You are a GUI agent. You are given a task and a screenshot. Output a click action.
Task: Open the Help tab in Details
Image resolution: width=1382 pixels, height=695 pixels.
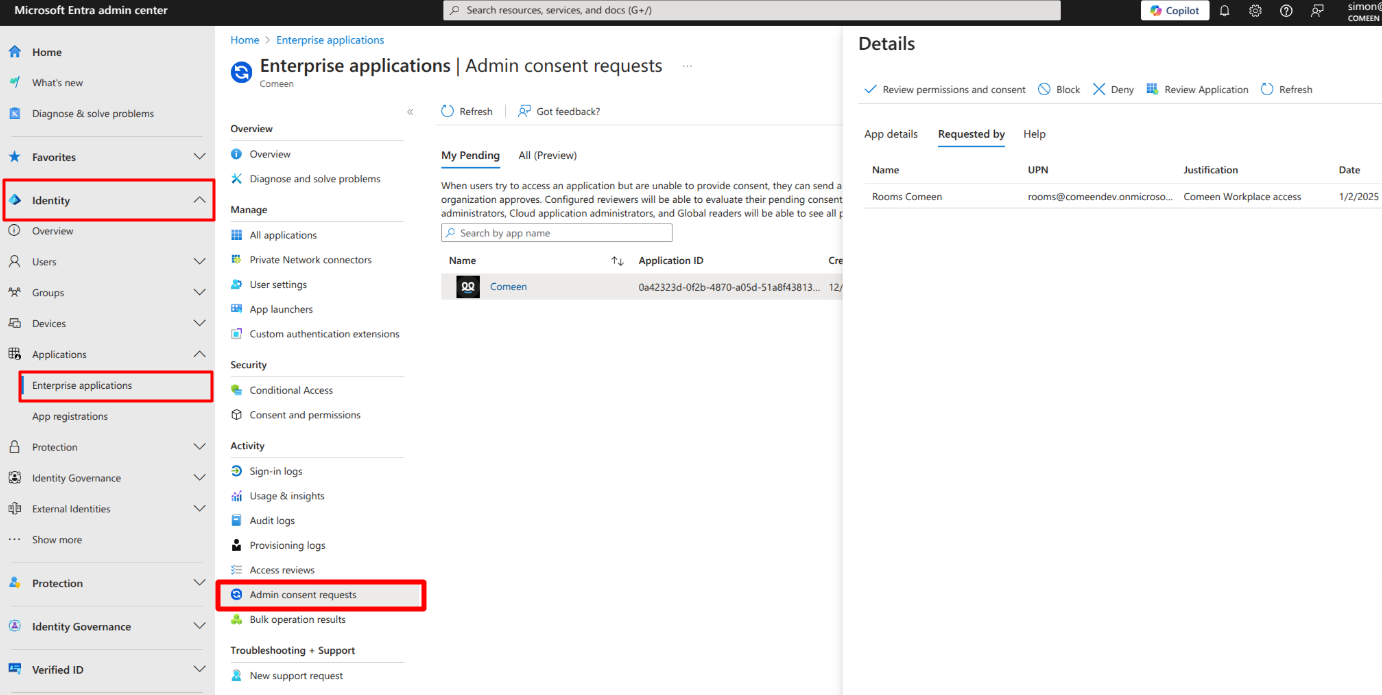click(1034, 134)
